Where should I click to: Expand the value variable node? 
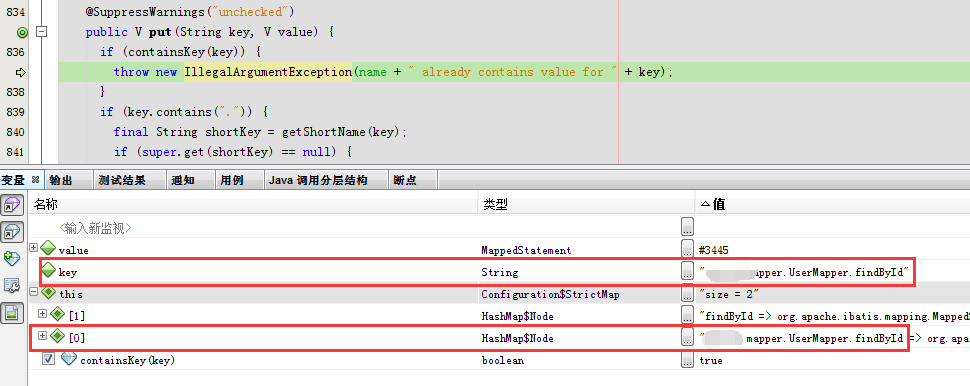click(x=33, y=247)
